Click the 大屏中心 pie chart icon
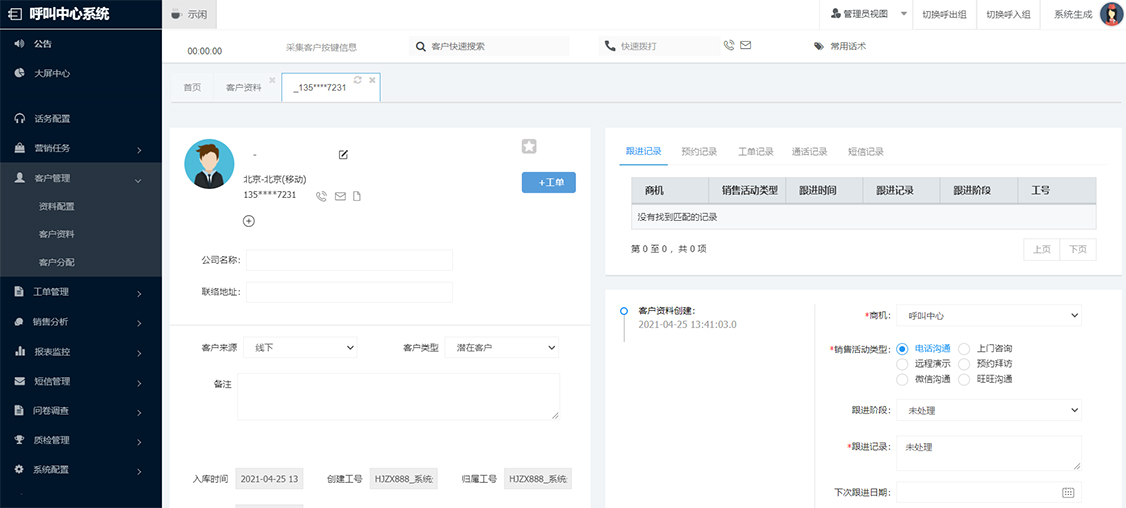 point(19,73)
